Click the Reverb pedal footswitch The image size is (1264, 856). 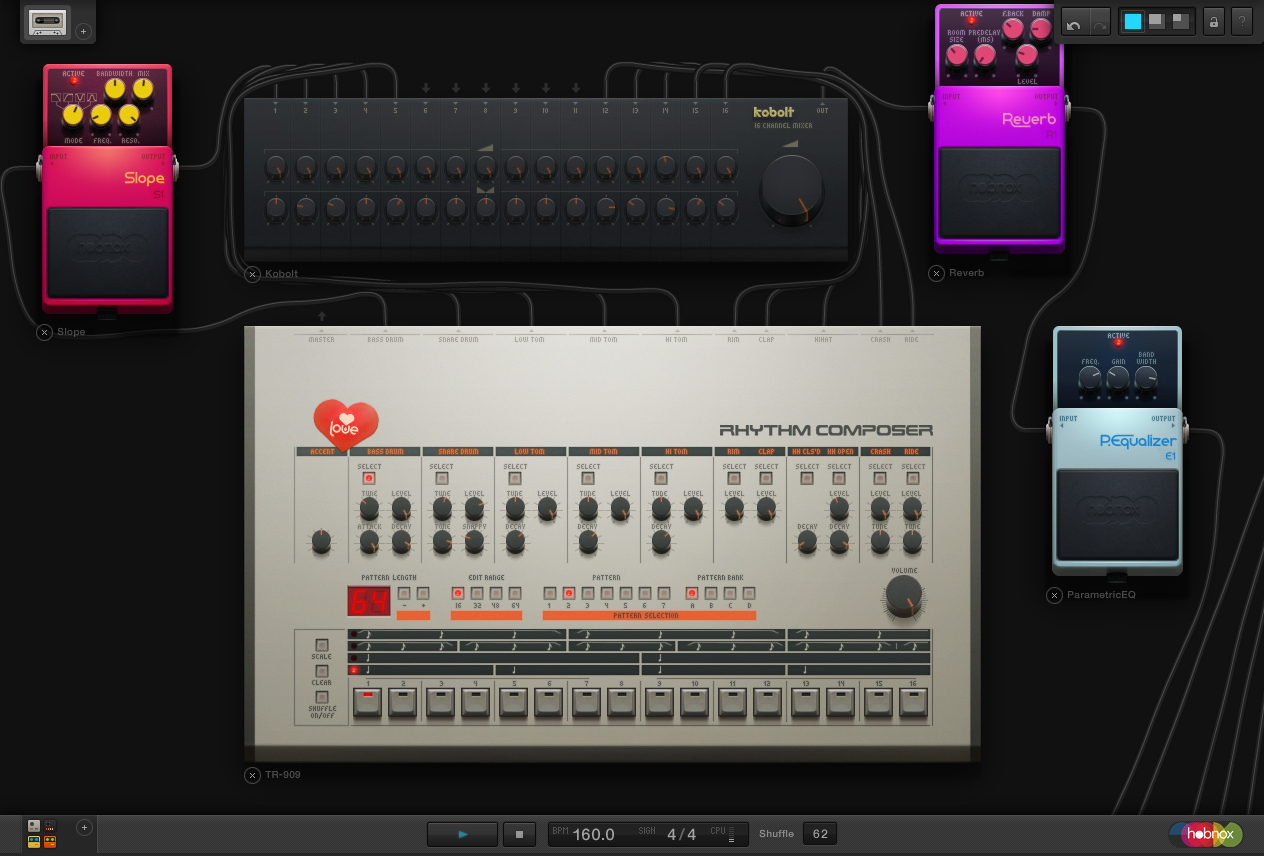[x=999, y=193]
